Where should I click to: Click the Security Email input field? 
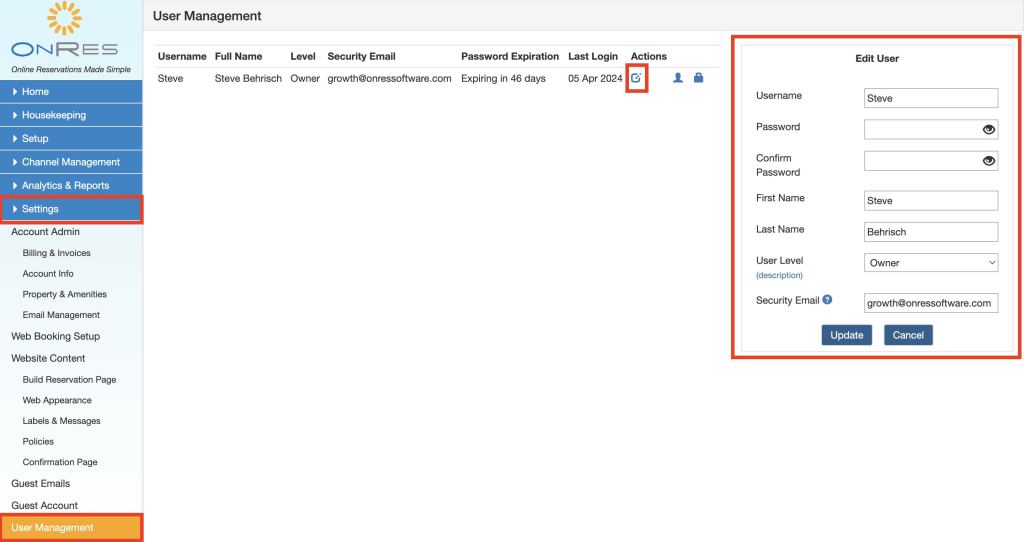[931, 303]
